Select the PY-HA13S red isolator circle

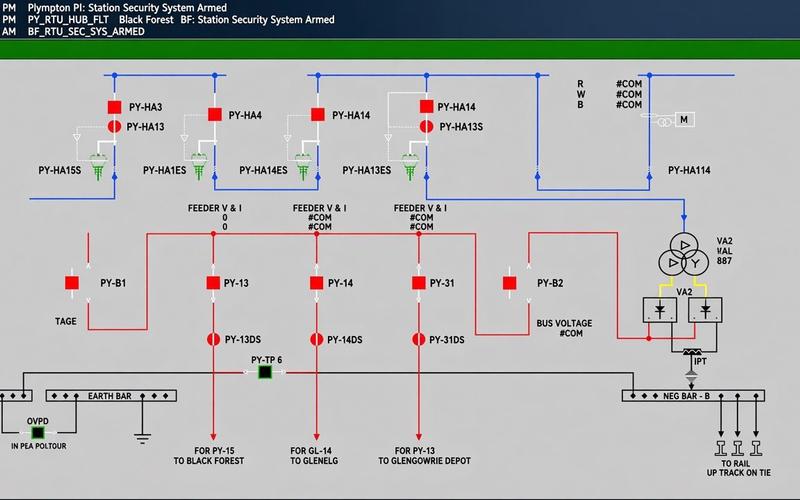427,127
